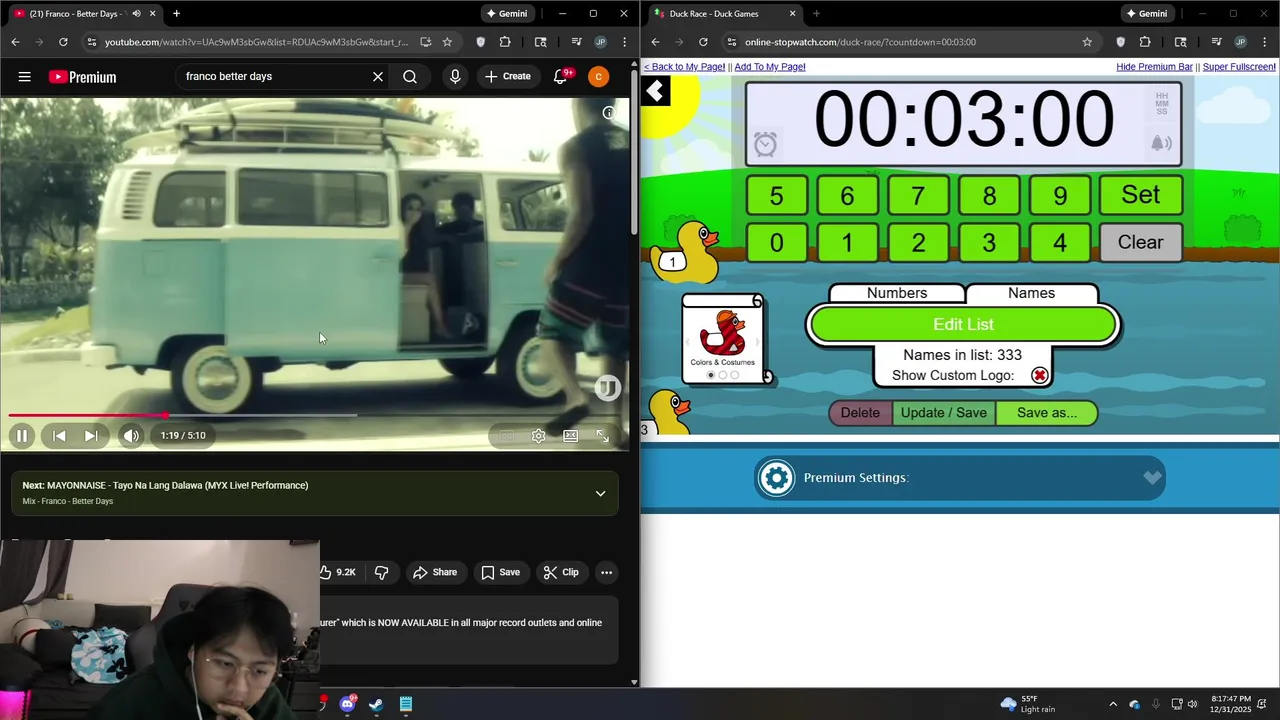Clip the YouTube video

(x=561, y=572)
